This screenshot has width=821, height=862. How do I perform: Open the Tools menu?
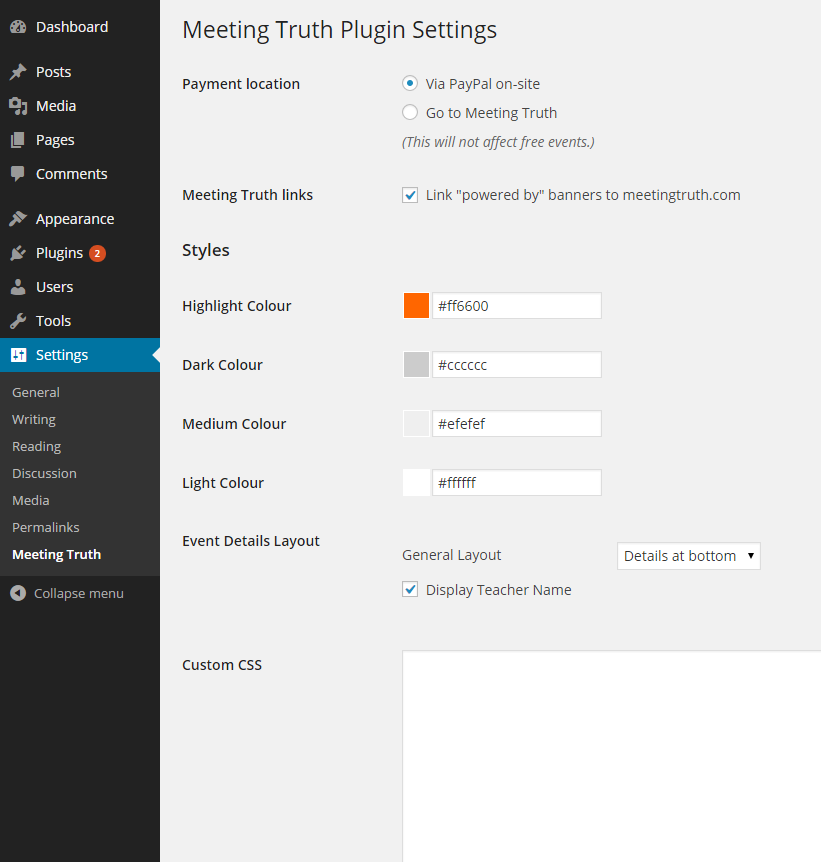pyautogui.click(x=80, y=321)
